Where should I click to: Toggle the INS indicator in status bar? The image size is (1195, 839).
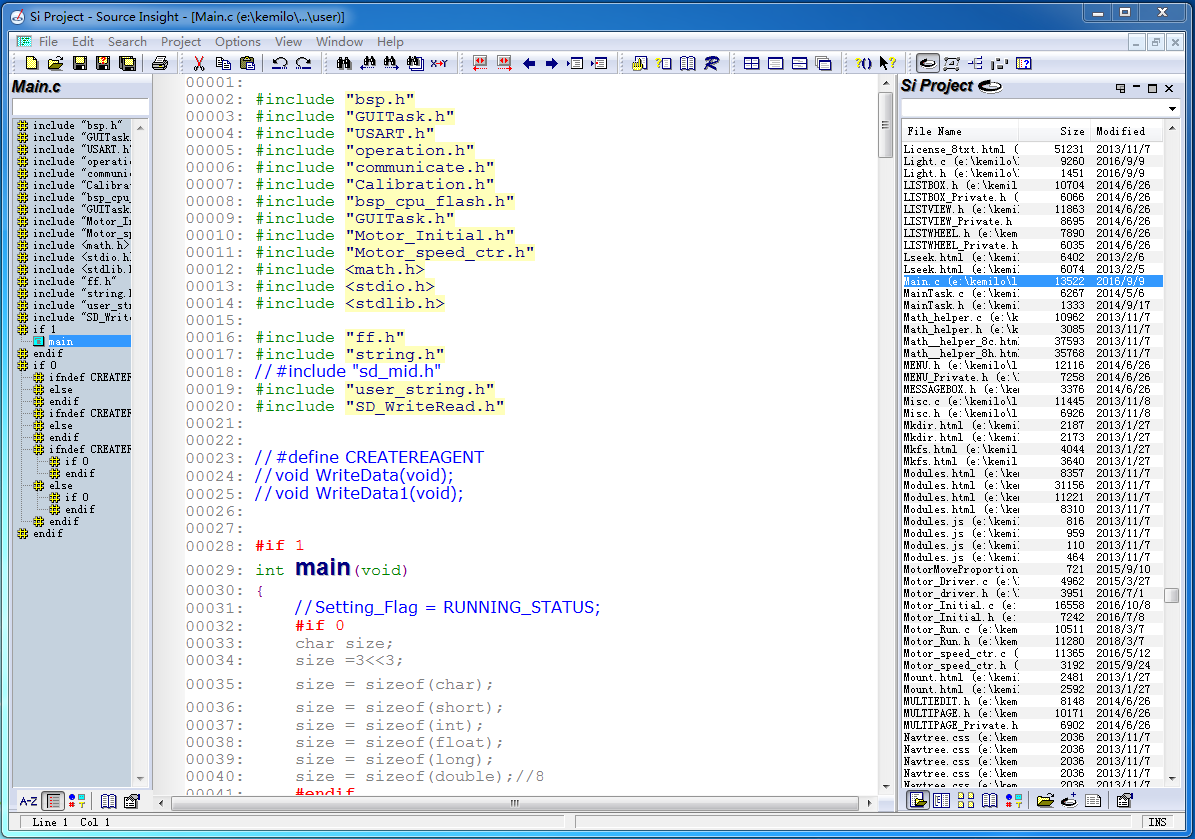tap(1157, 822)
